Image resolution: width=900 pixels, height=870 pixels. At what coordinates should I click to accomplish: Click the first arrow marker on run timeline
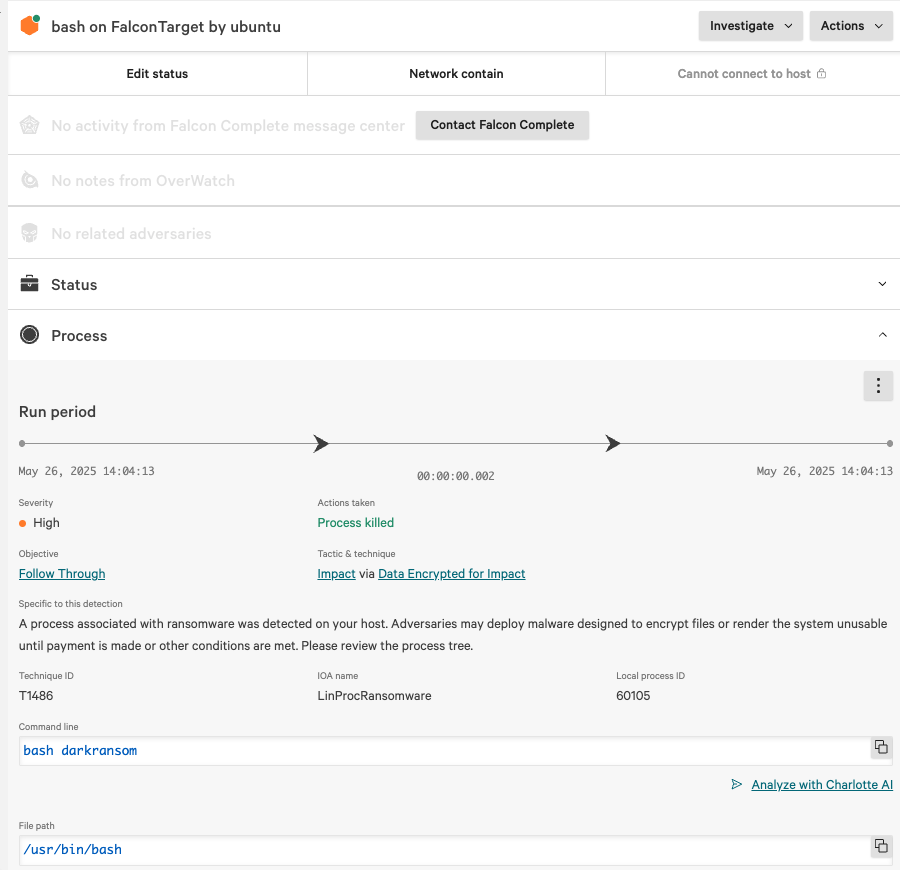[x=321, y=443]
